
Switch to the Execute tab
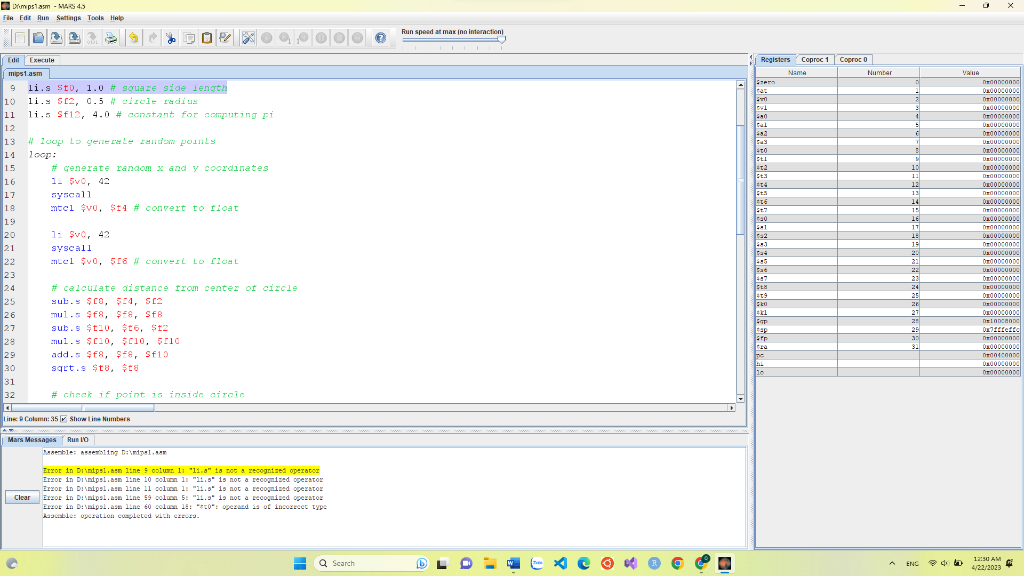43,60
